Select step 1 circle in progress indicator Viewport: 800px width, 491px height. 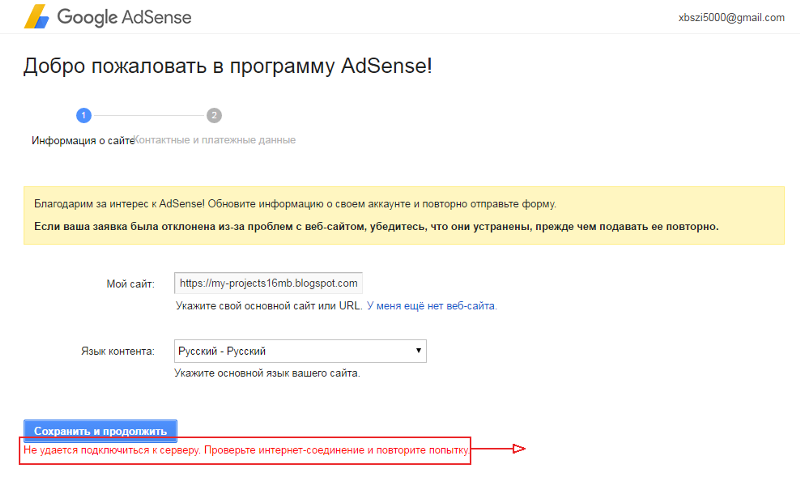click(84, 115)
